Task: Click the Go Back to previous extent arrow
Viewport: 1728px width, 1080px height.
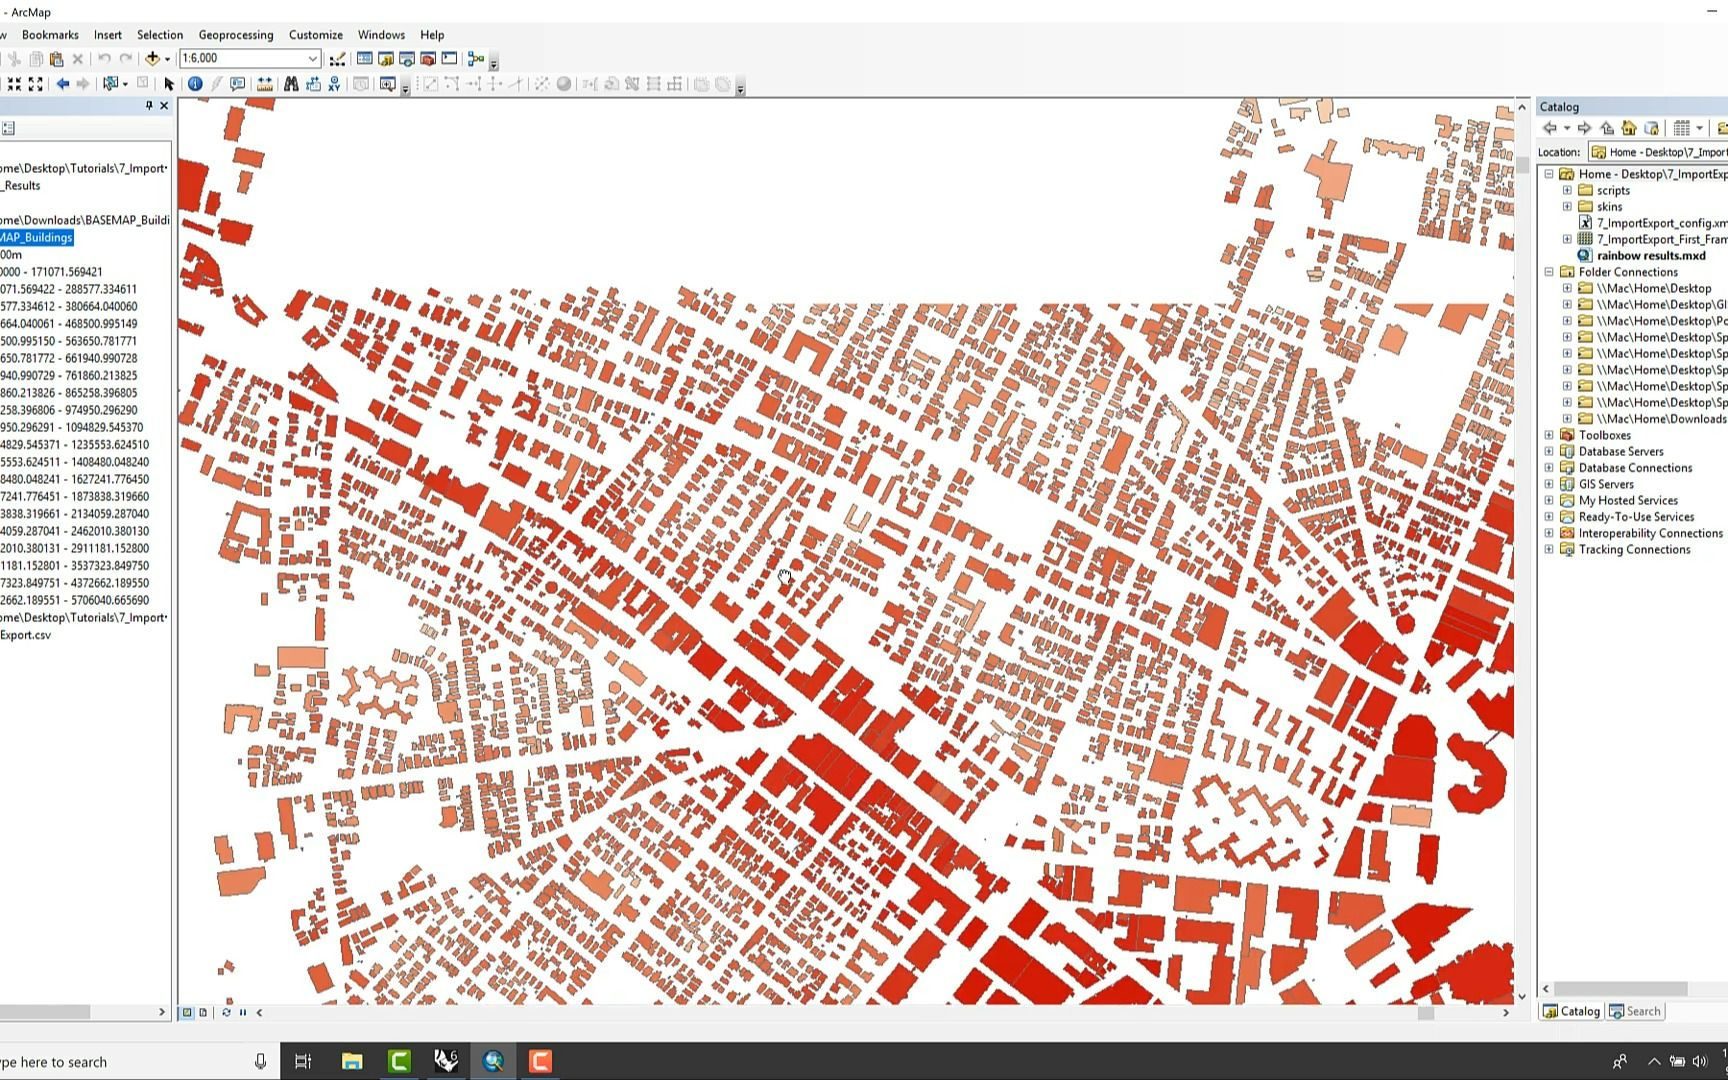Action: [63, 84]
